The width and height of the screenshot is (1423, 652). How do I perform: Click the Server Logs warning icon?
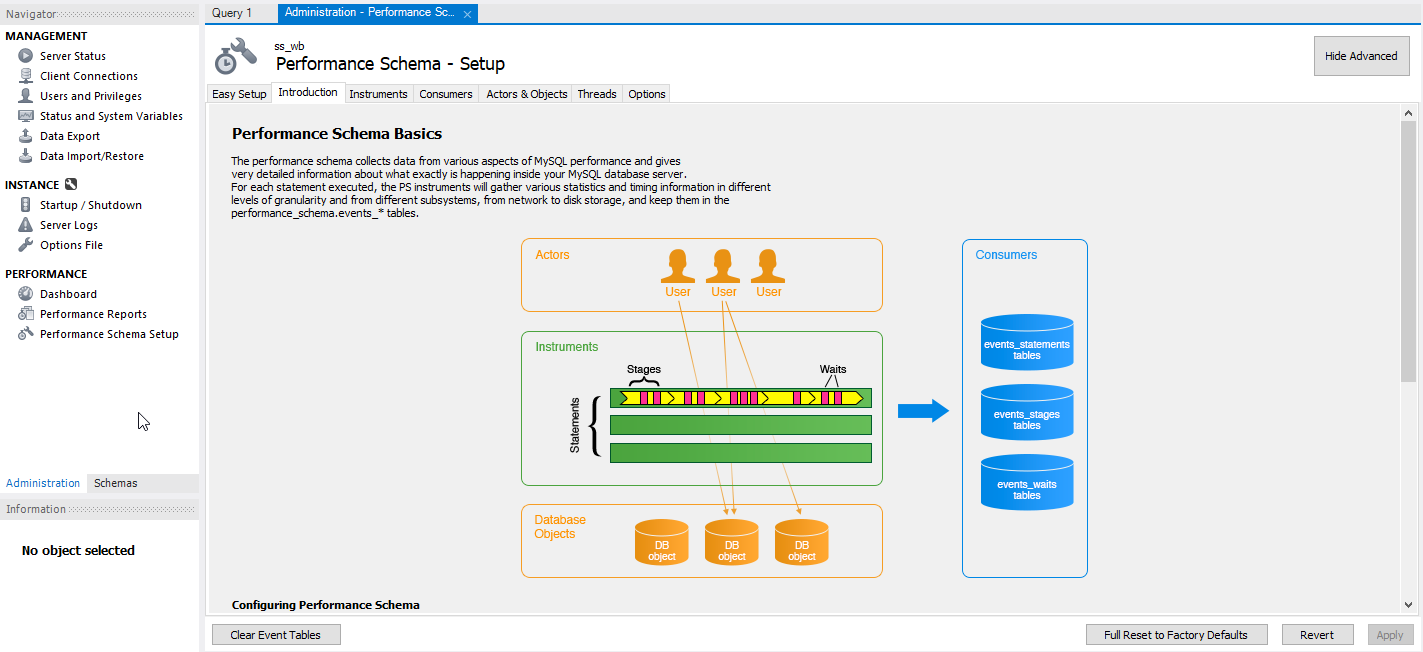[26, 225]
